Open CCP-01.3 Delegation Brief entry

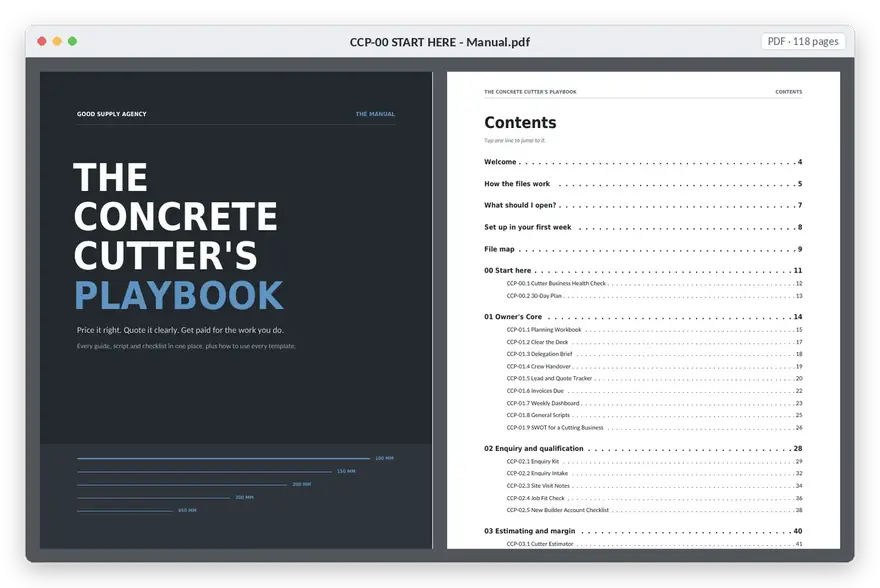[x=654, y=354]
